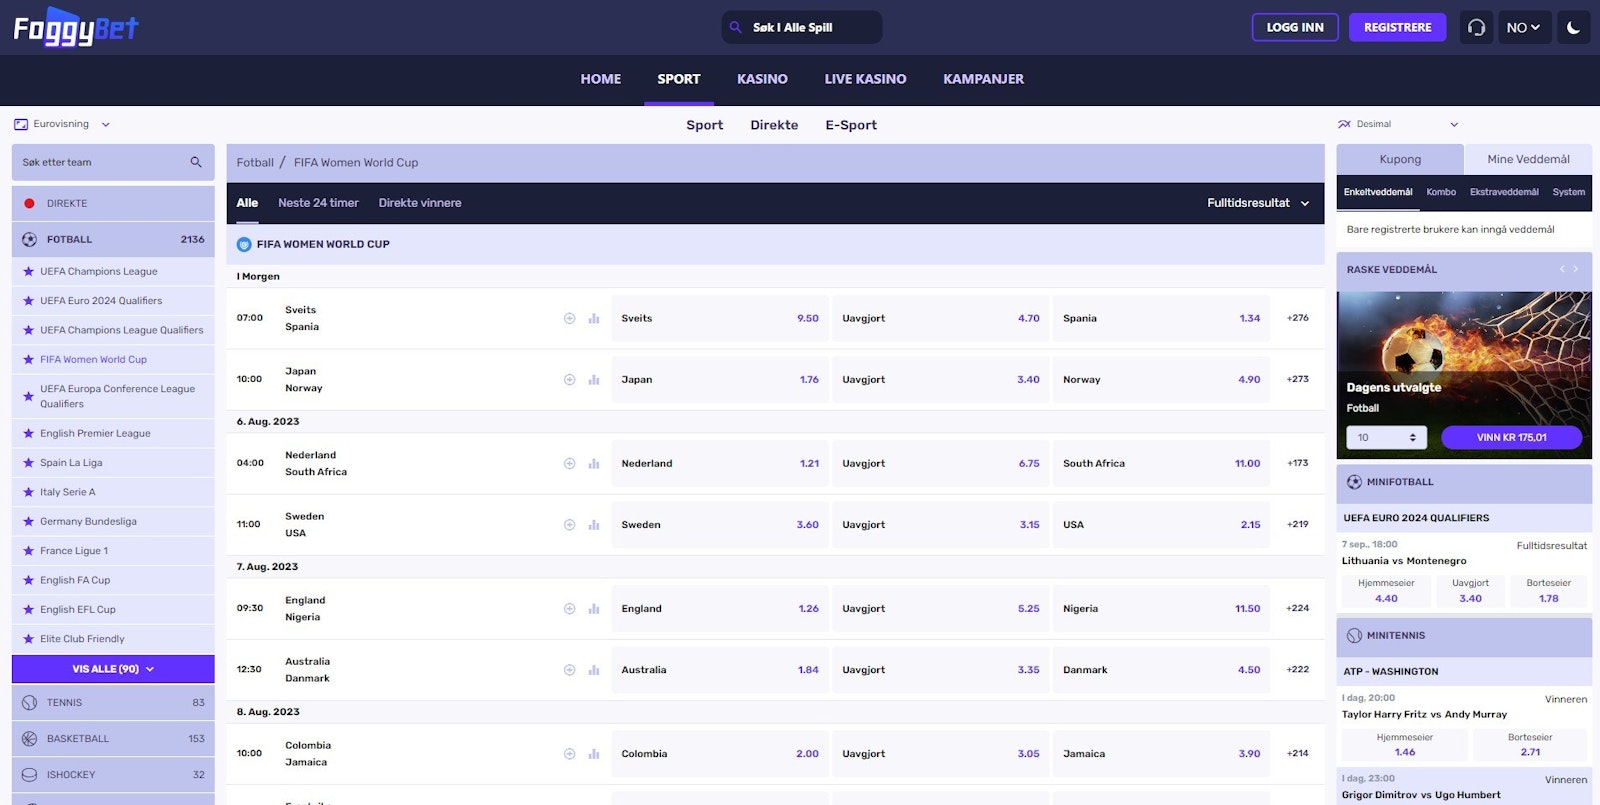Viewport: 1600px width, 805px height.
Task: Click the REGISTRERE button
Action: (1397, 27)
